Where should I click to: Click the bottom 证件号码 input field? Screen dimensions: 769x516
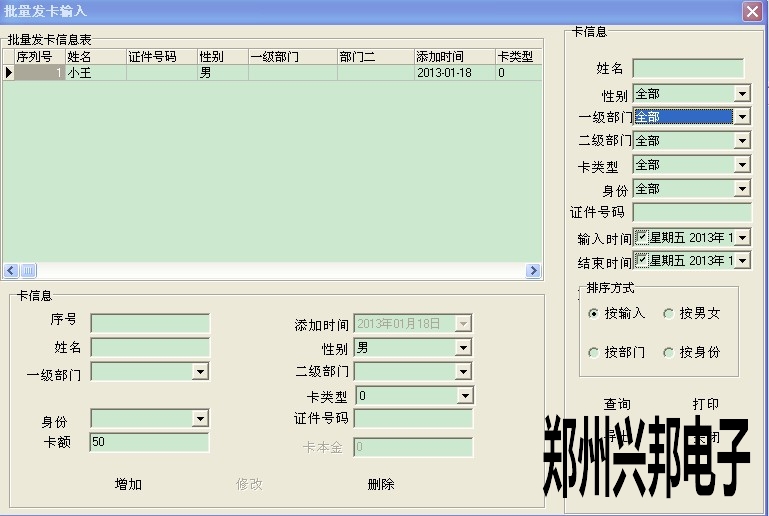pyautogui.click(x=413, y=419)
